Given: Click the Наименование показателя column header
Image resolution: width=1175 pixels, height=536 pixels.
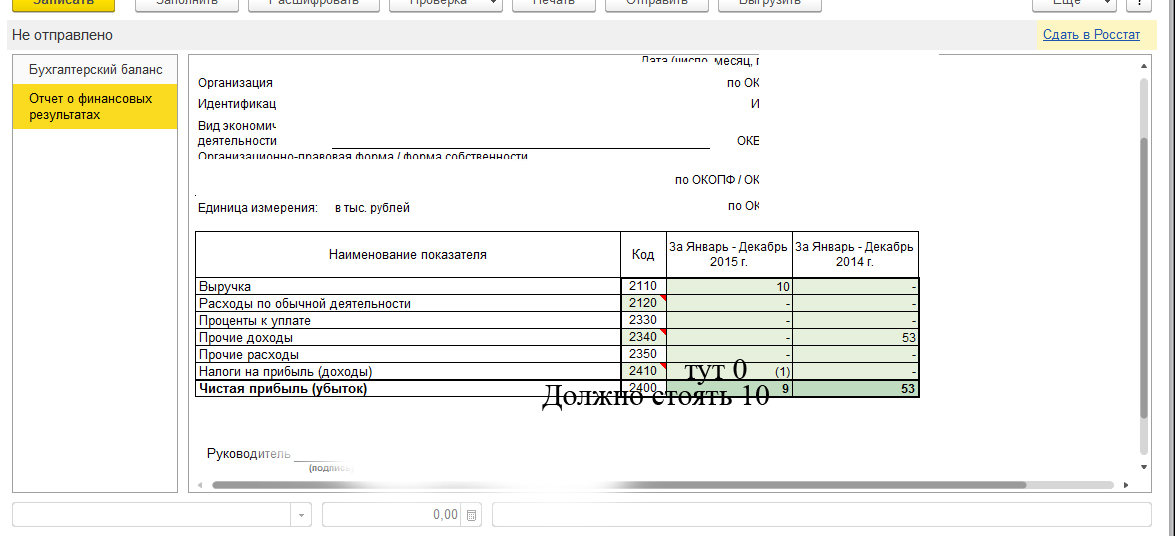Looking at the screenshot, I should tap(408, 255).
